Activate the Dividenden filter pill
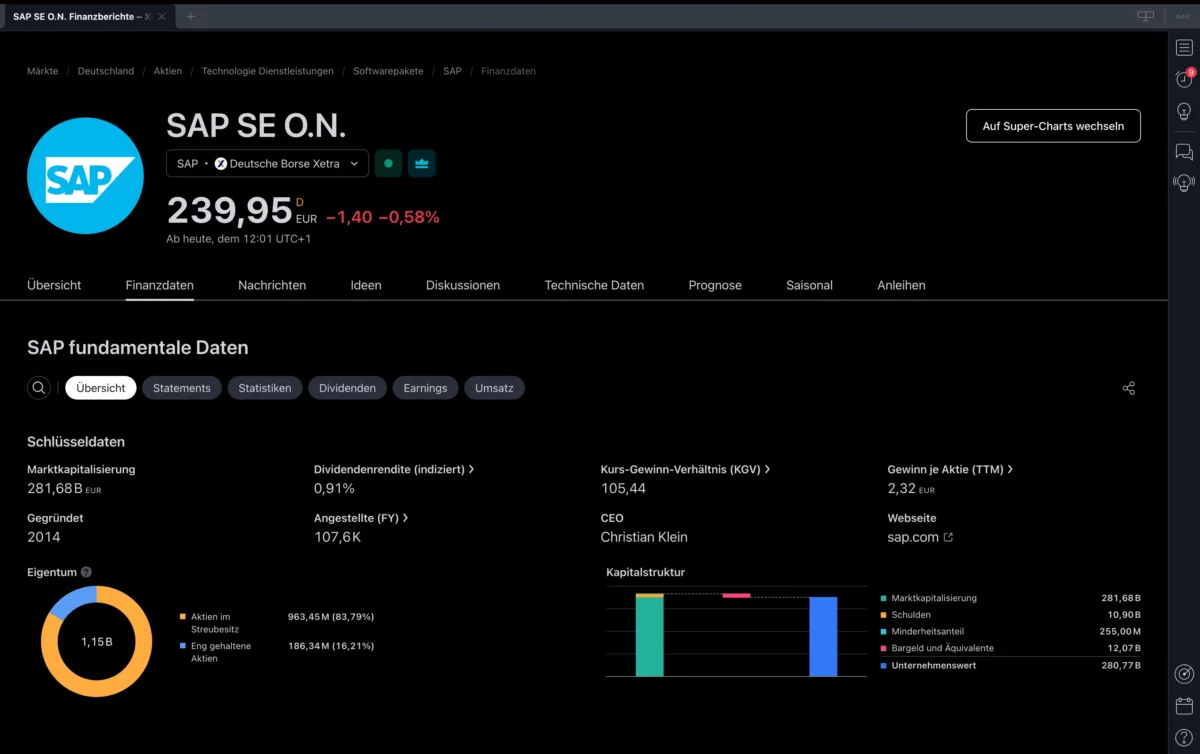1200x754 pixels. coord(347,387)
